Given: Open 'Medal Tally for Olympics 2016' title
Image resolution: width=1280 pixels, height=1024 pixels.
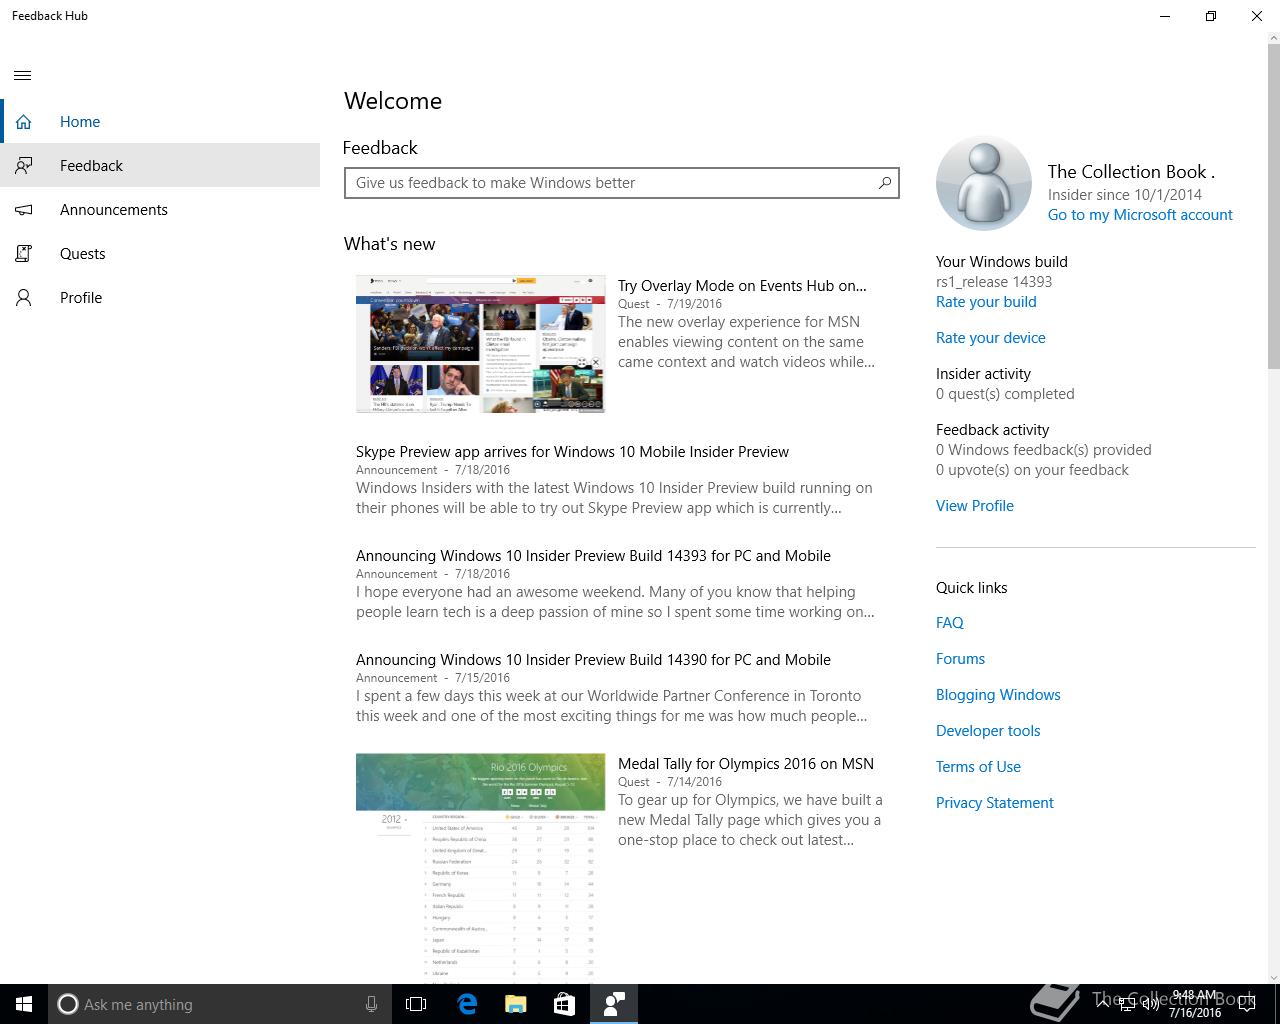Looking at the screenshot, I should (746, 764).
